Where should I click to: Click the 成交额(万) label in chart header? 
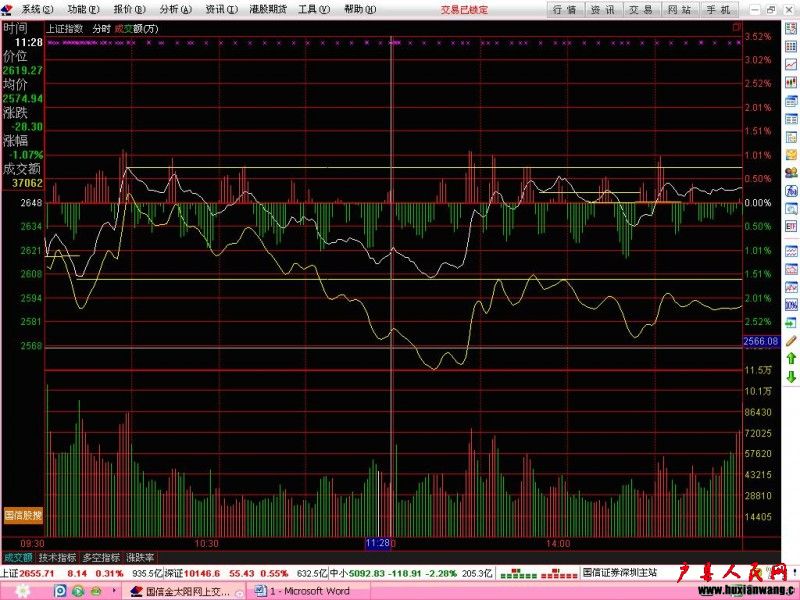[x=136, y=29]
